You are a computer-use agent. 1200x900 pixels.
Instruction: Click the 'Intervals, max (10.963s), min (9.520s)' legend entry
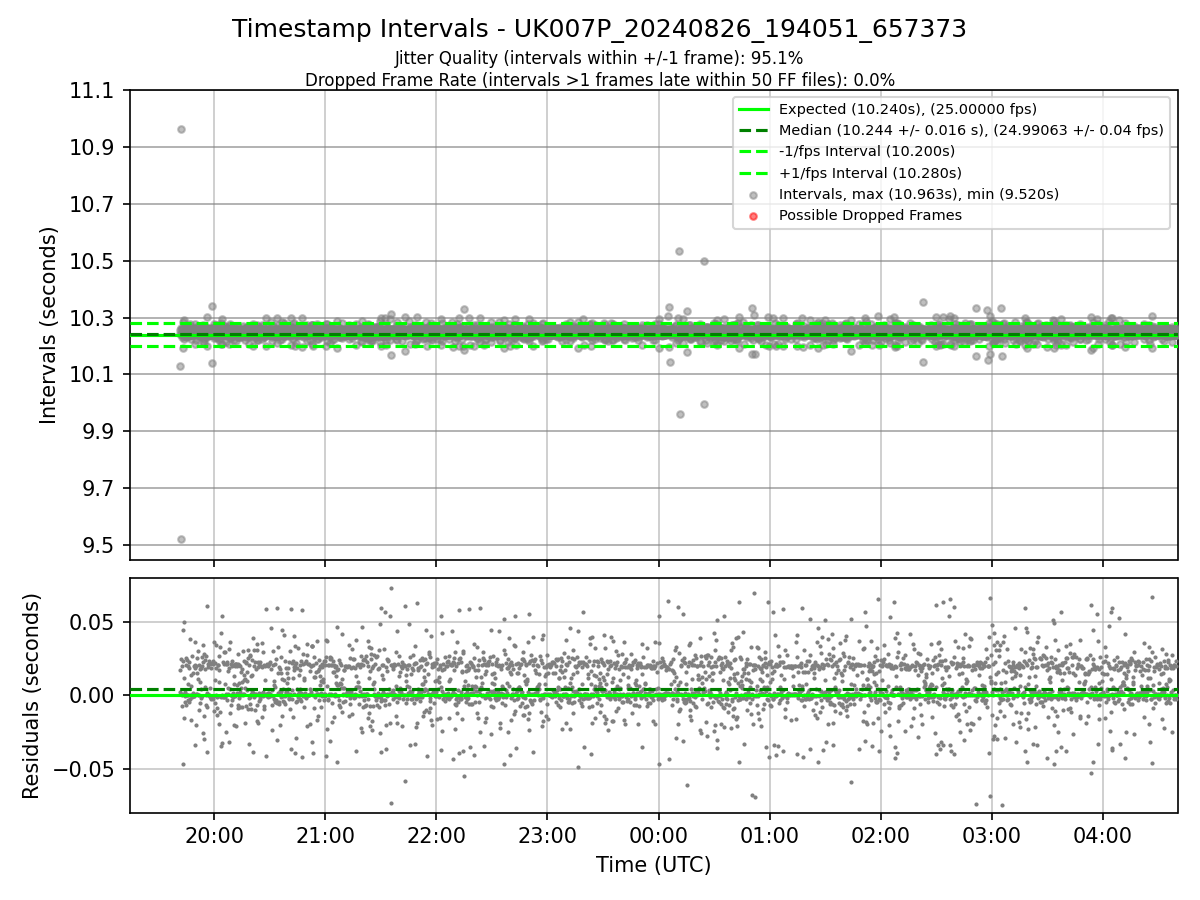pyautogui.click(x=919, y=194)
